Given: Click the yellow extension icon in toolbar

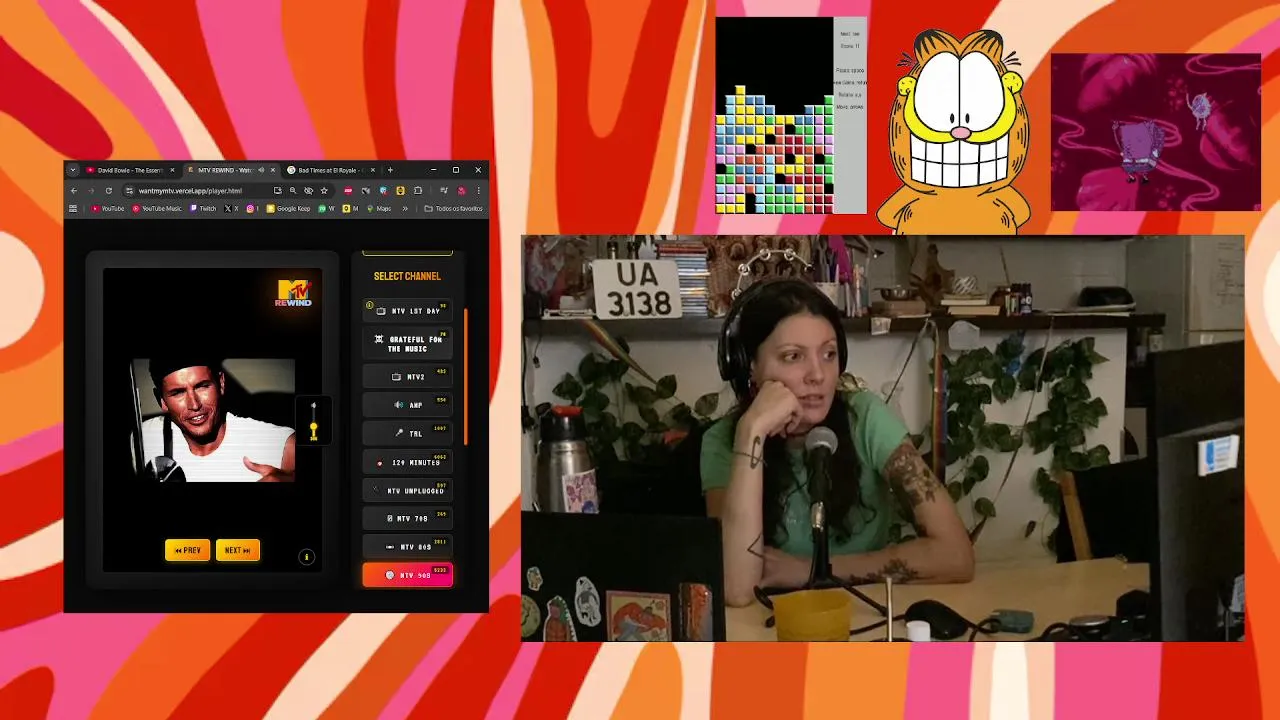Looking at the screenshot, I should click(x=400, y=191).
